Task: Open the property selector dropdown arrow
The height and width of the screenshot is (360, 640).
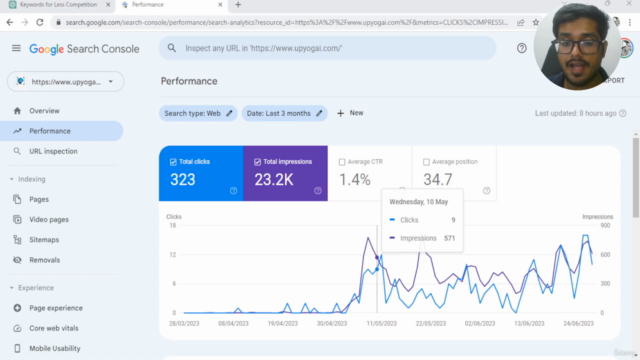Action: [x=111, y=82]
